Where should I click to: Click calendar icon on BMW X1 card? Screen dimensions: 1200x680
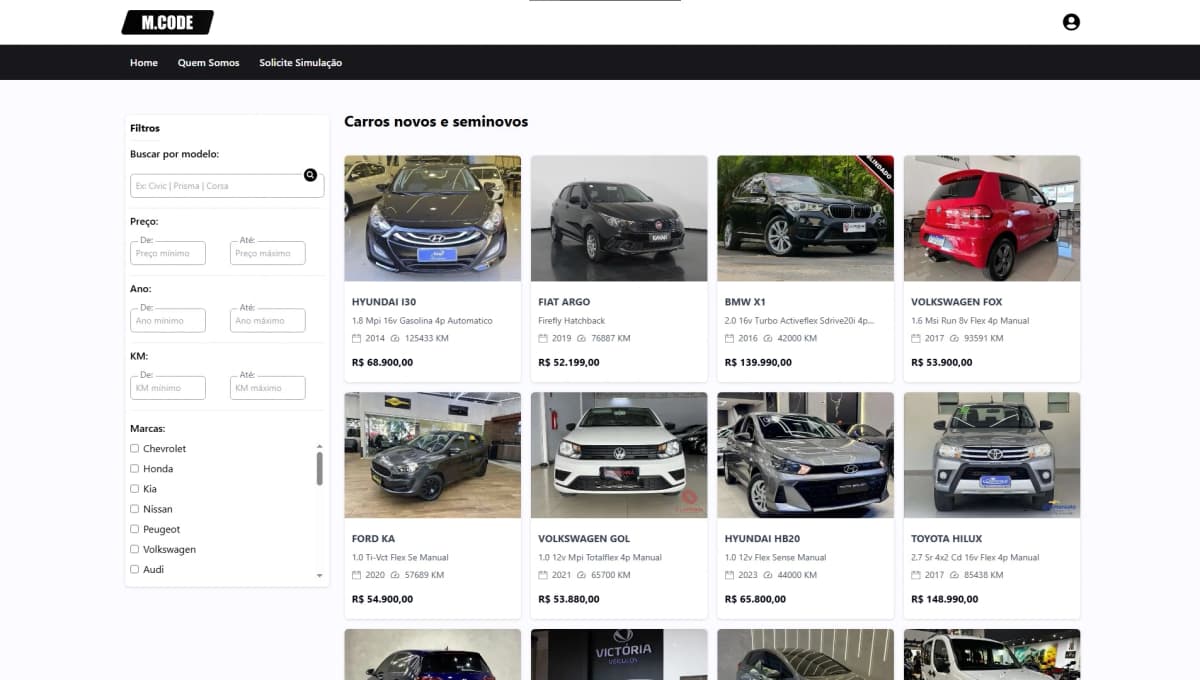(x=729, y=338)
